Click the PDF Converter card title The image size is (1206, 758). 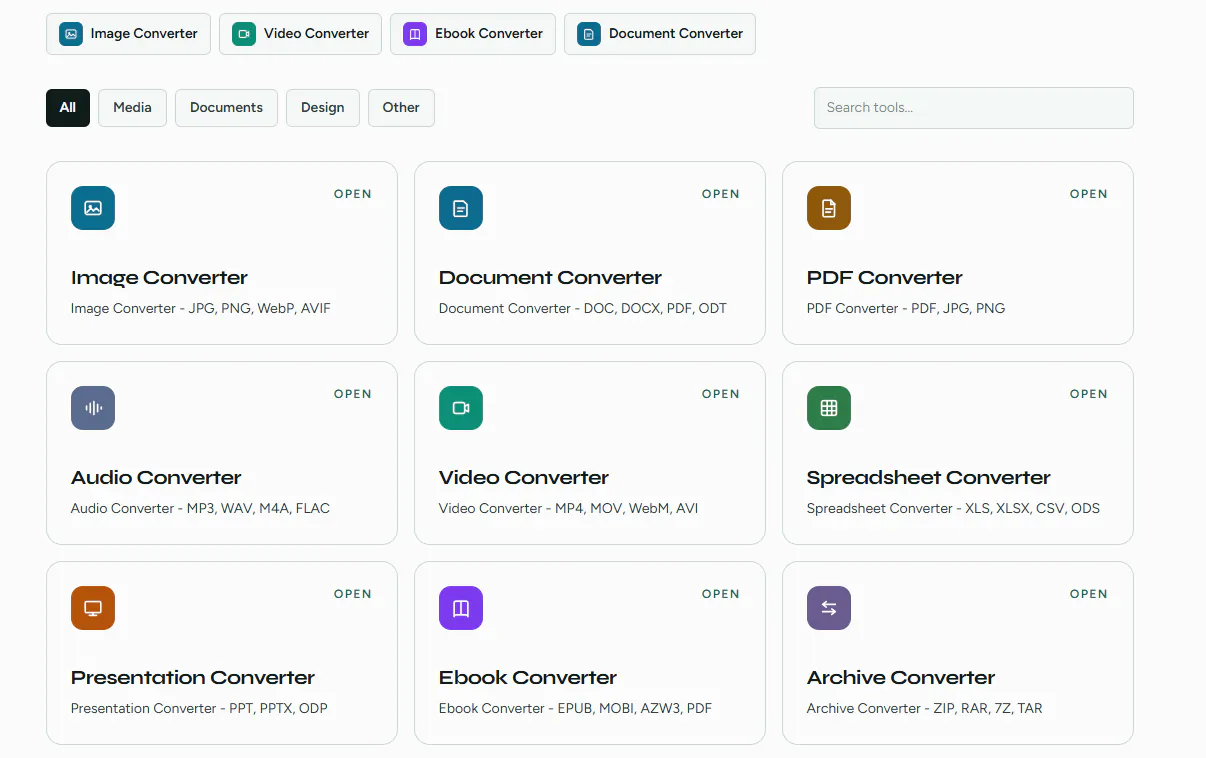click(x=885, y=278)
